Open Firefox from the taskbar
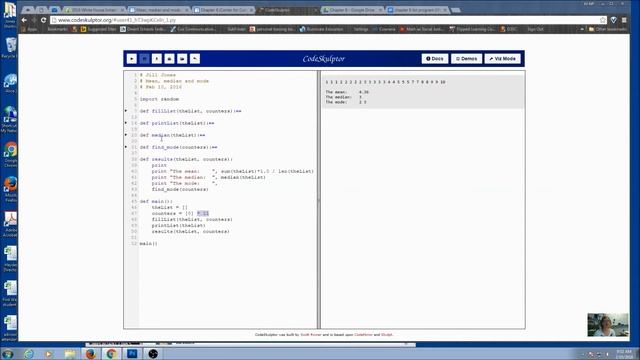The height and width of the screenshot is (360, 640). coord(91,354)
